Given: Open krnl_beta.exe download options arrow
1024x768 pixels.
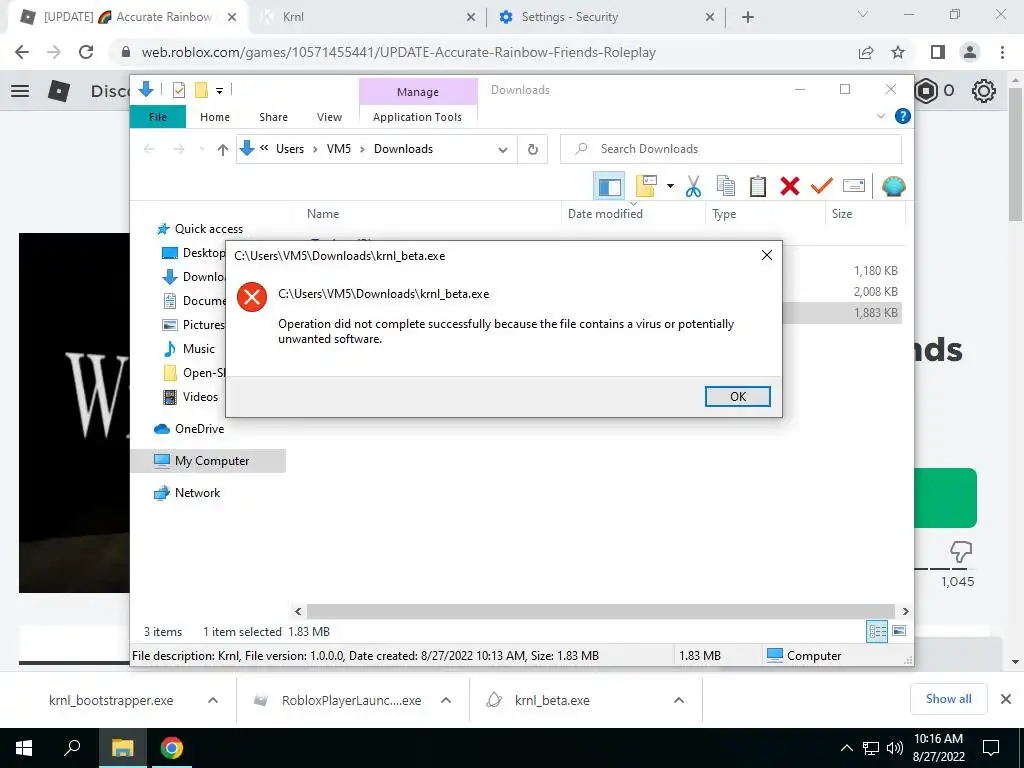Looking at the screenshot, I should click(x=679, y=700).
